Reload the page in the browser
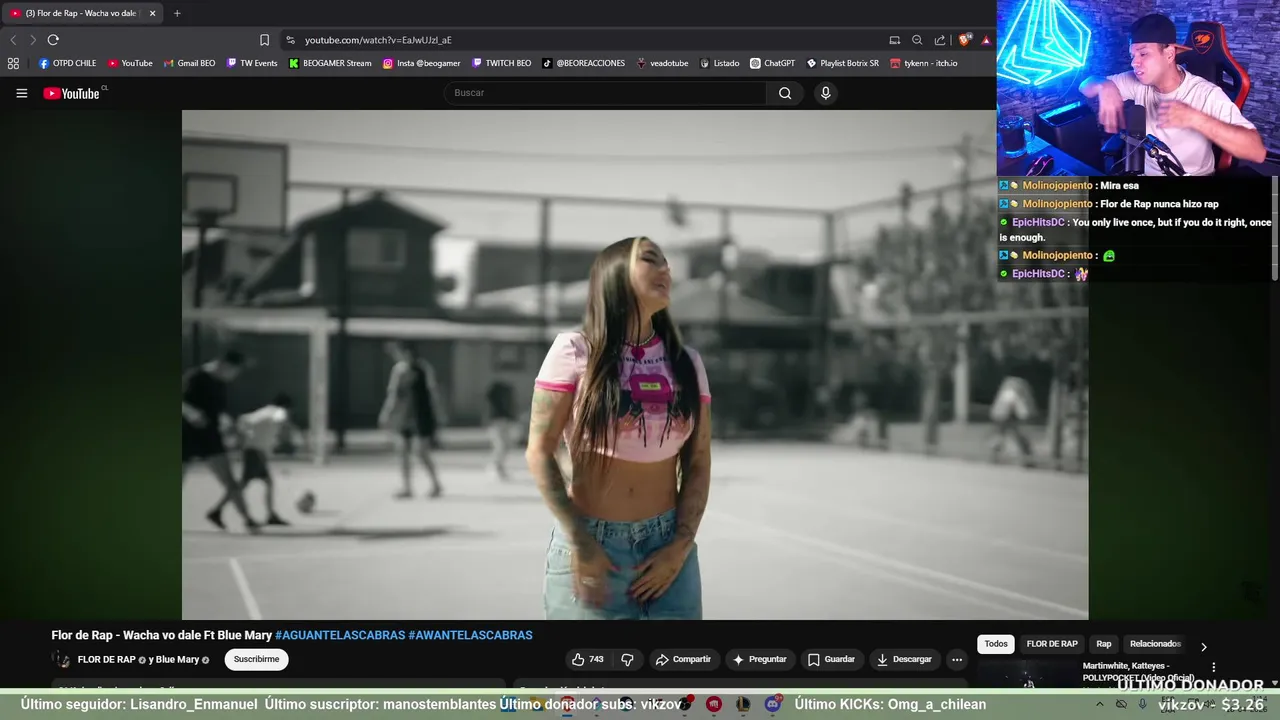Viewport: 1280px width, 720px height. [53, 40]
